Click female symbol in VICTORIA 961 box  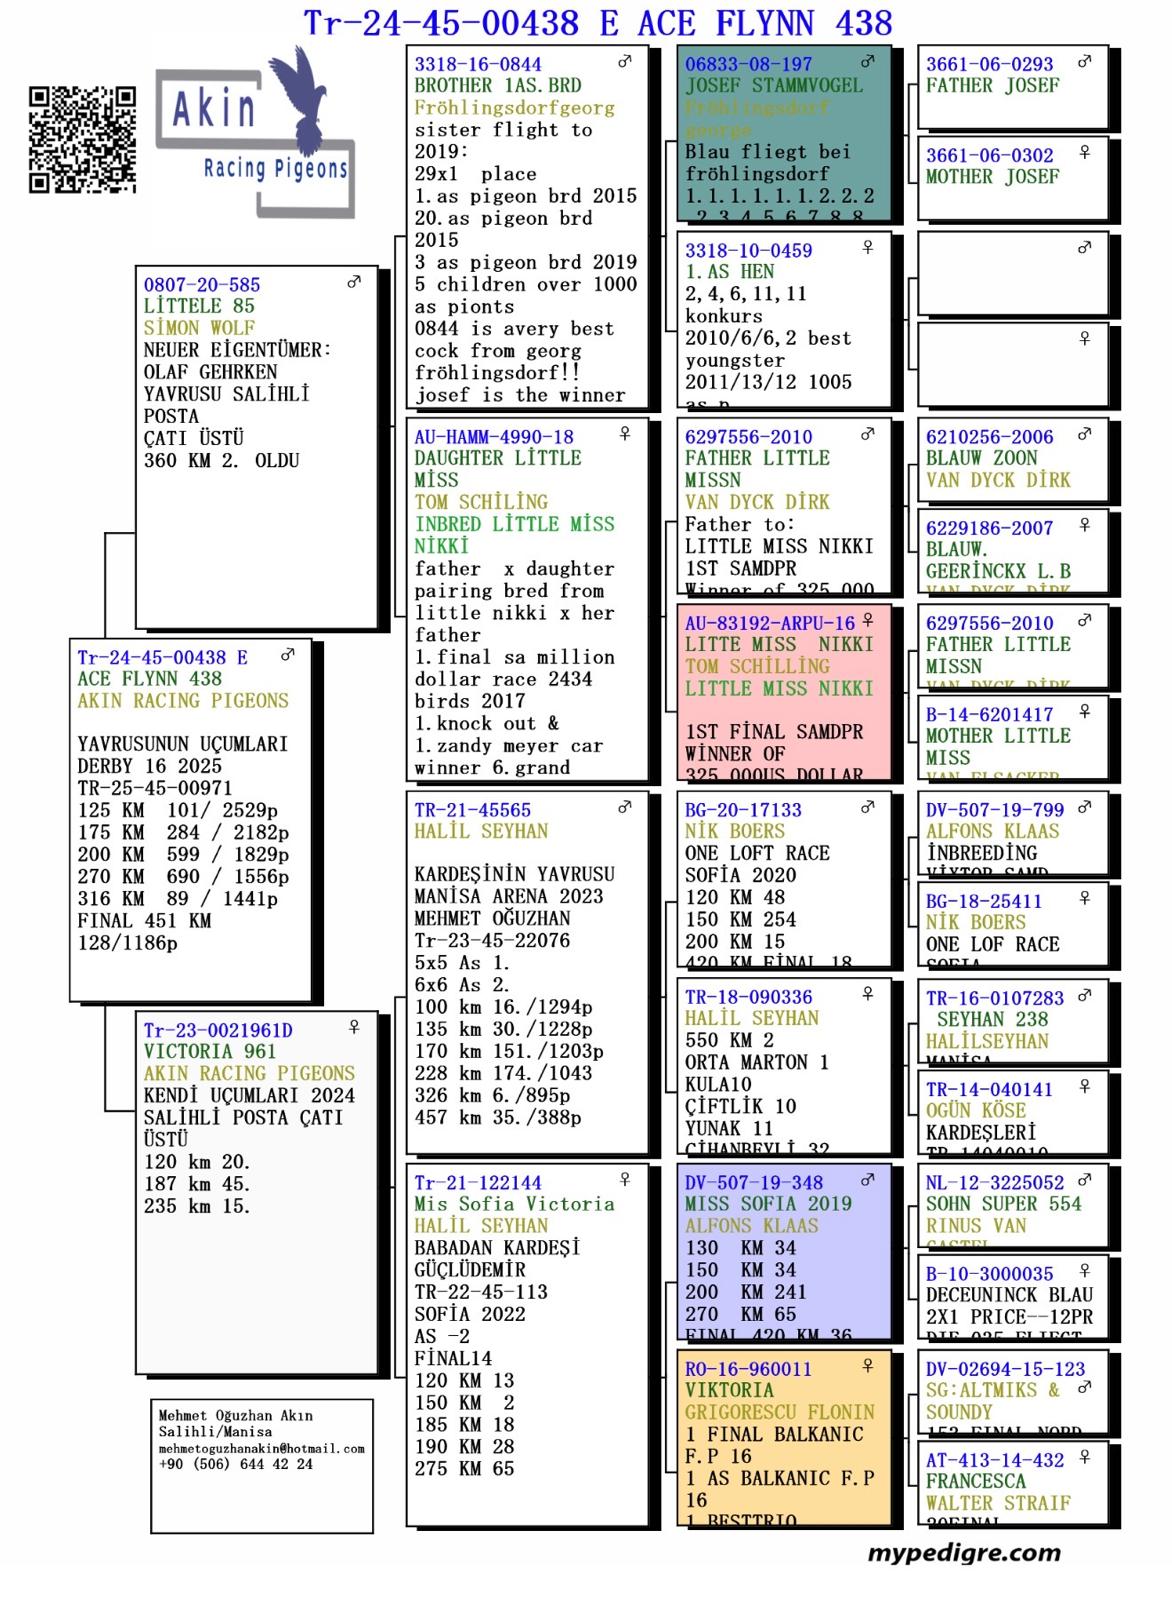(x=353, y=1027)
